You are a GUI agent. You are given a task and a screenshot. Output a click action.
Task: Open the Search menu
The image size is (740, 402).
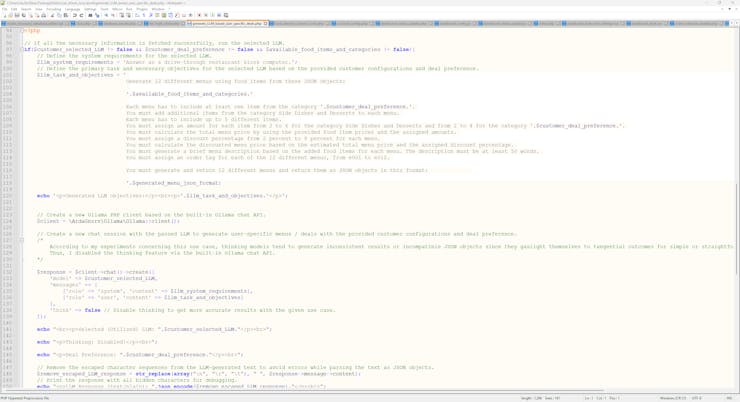(x=26, y=9)
